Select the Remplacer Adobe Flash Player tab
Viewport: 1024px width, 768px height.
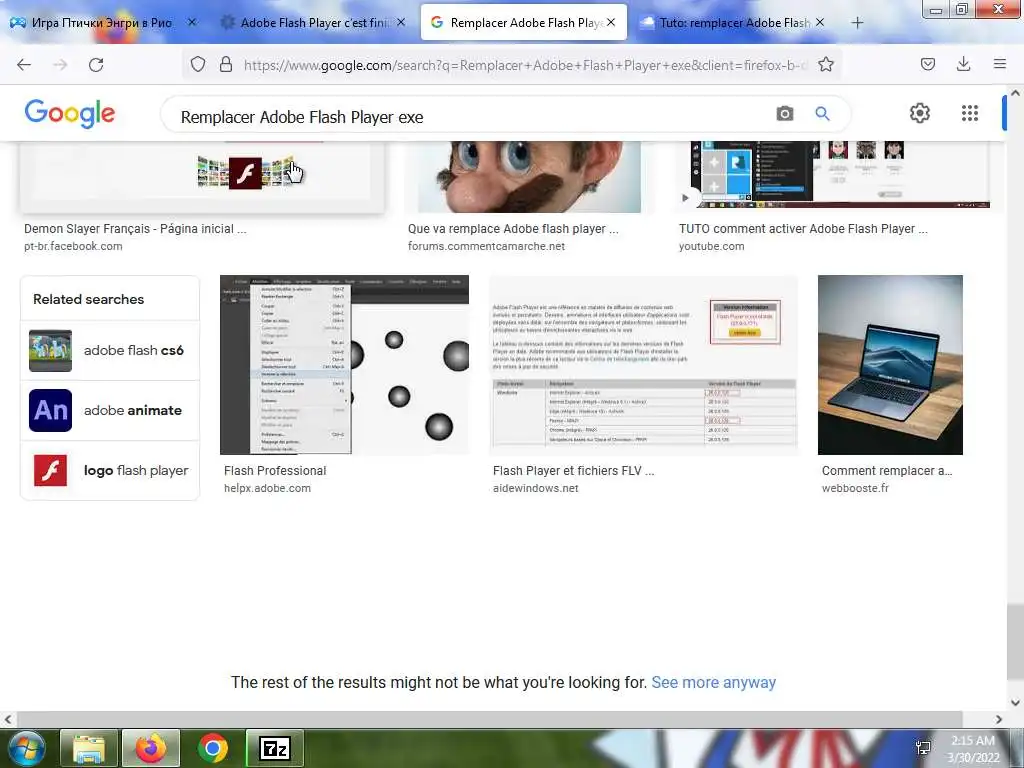(x=524, y=23)
